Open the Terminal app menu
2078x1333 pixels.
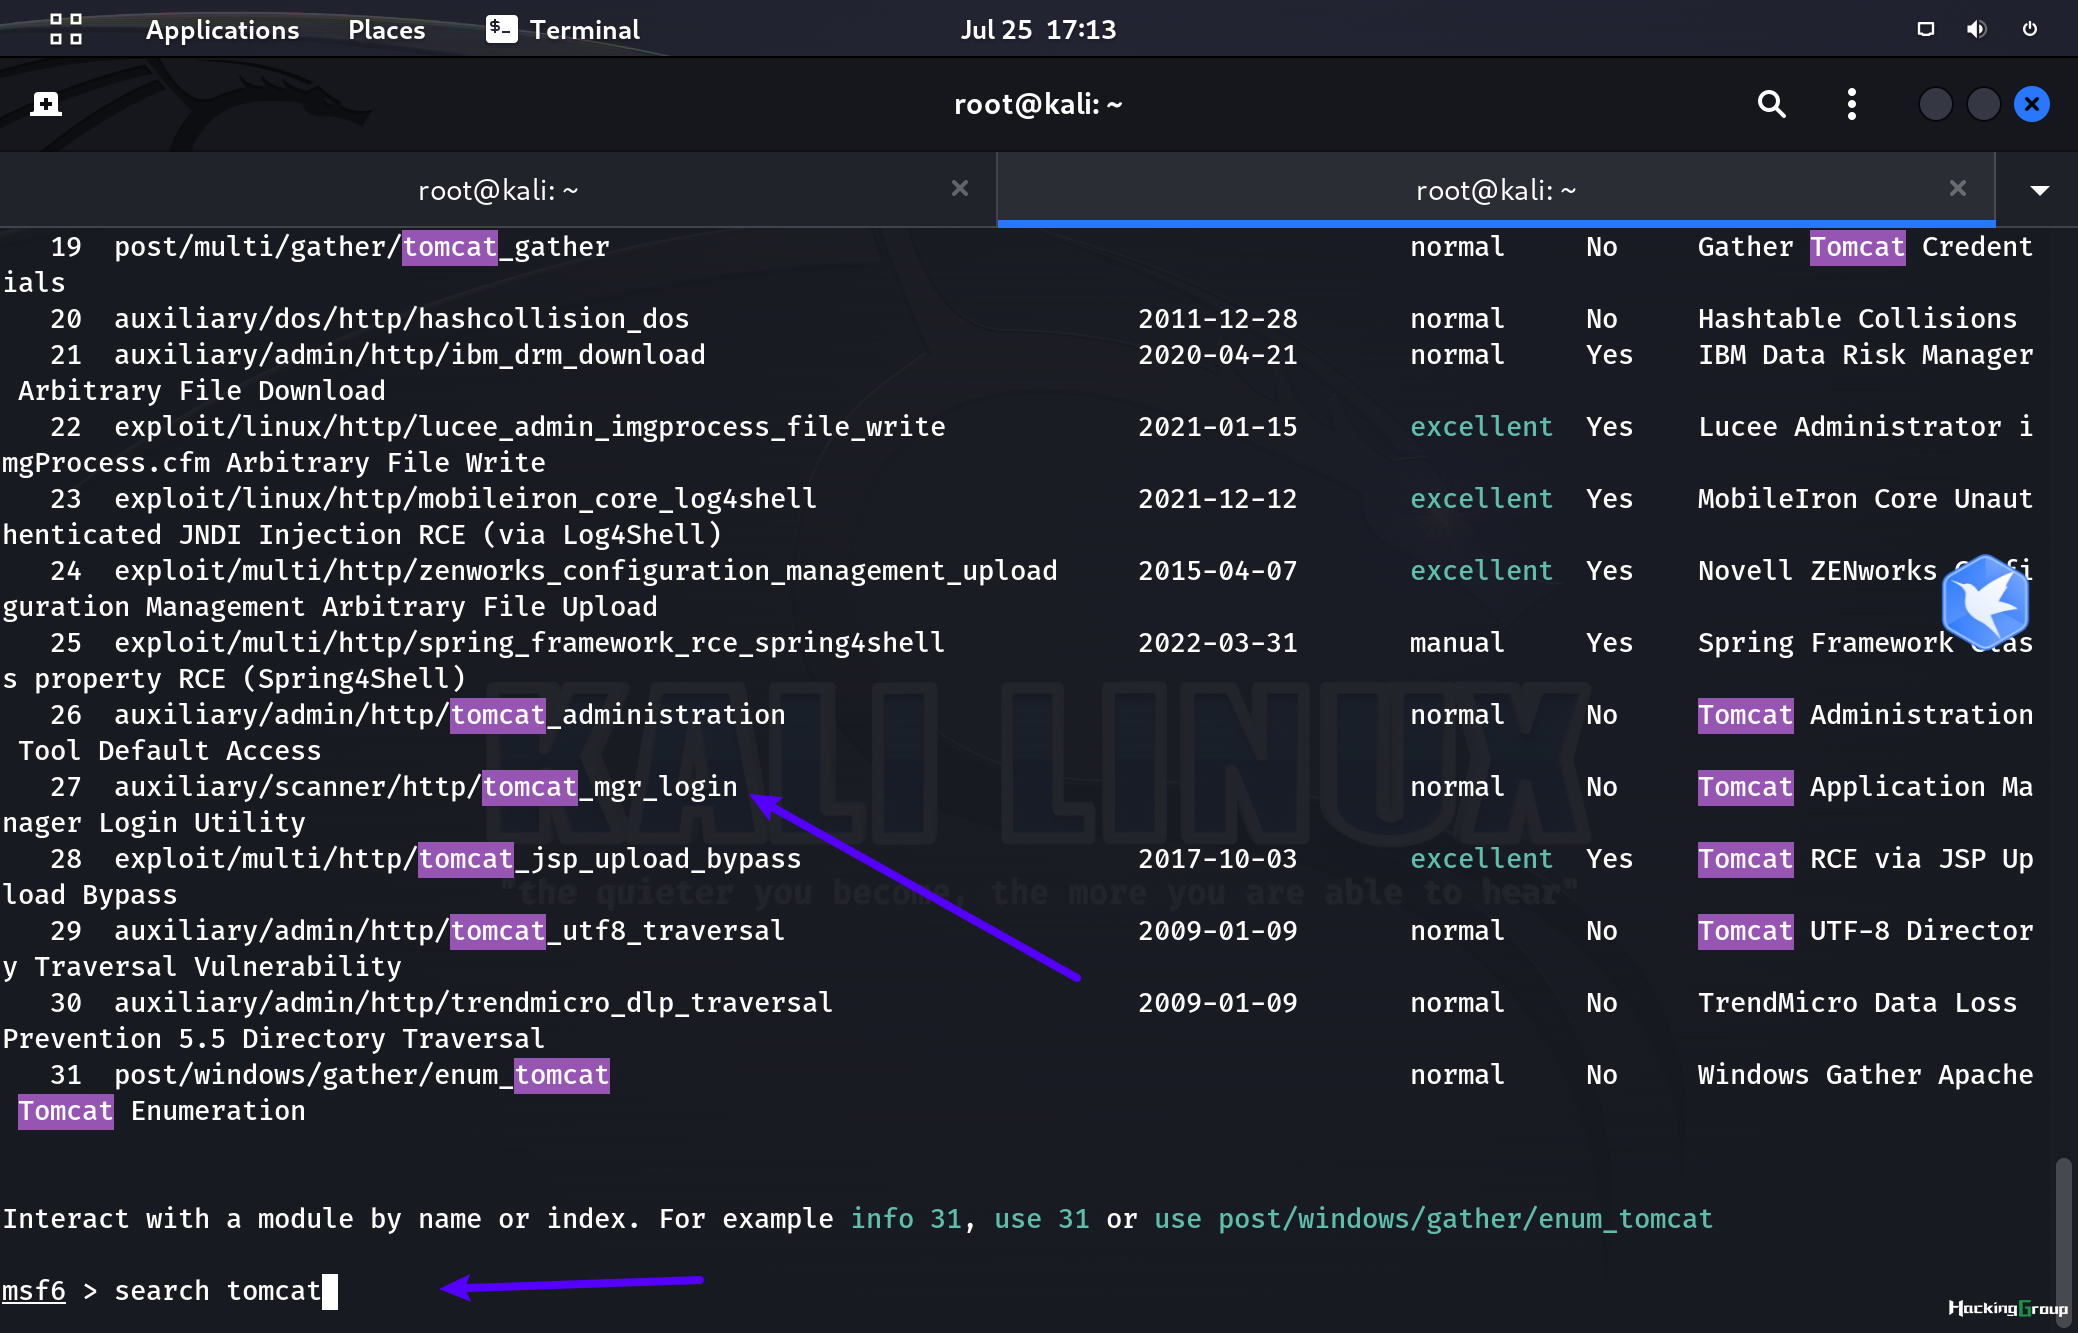pos(563,30)
